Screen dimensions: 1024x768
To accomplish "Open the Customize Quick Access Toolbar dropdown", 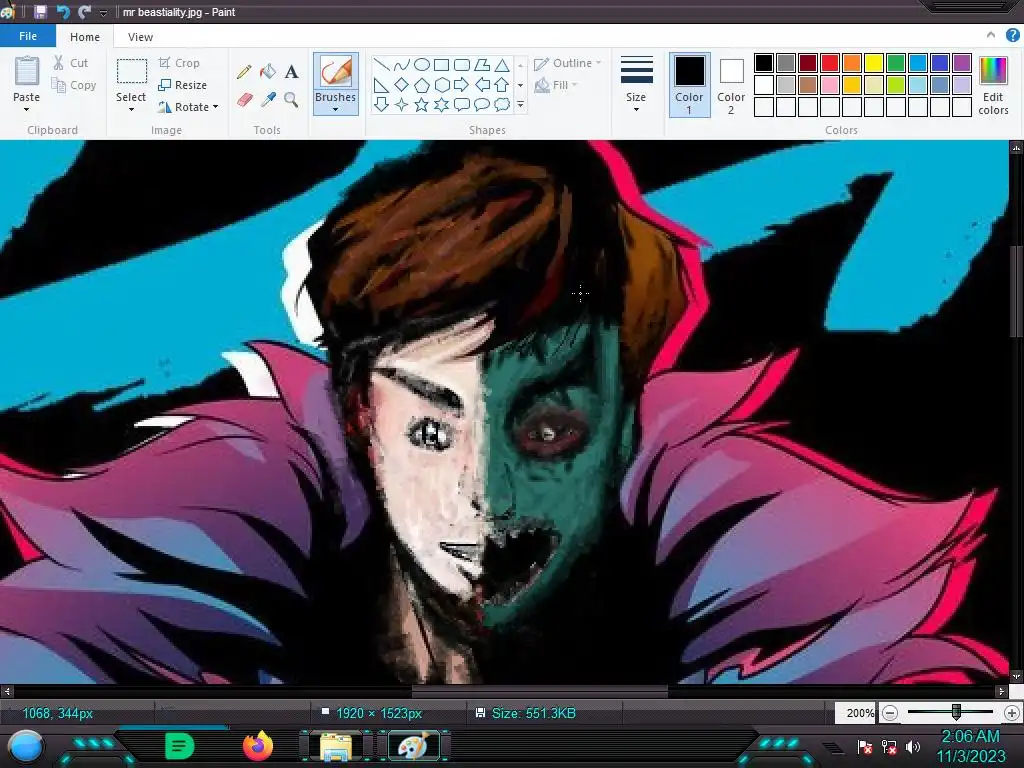I will [103, 12].
